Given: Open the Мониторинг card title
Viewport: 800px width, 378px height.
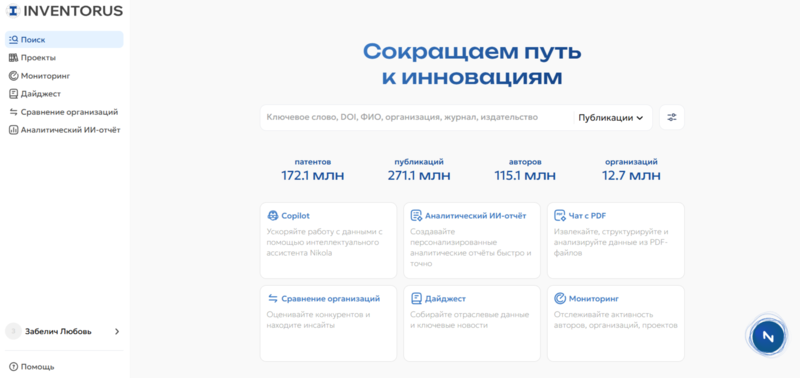Looking at the screenshot, I should click(x=594, y=298).
